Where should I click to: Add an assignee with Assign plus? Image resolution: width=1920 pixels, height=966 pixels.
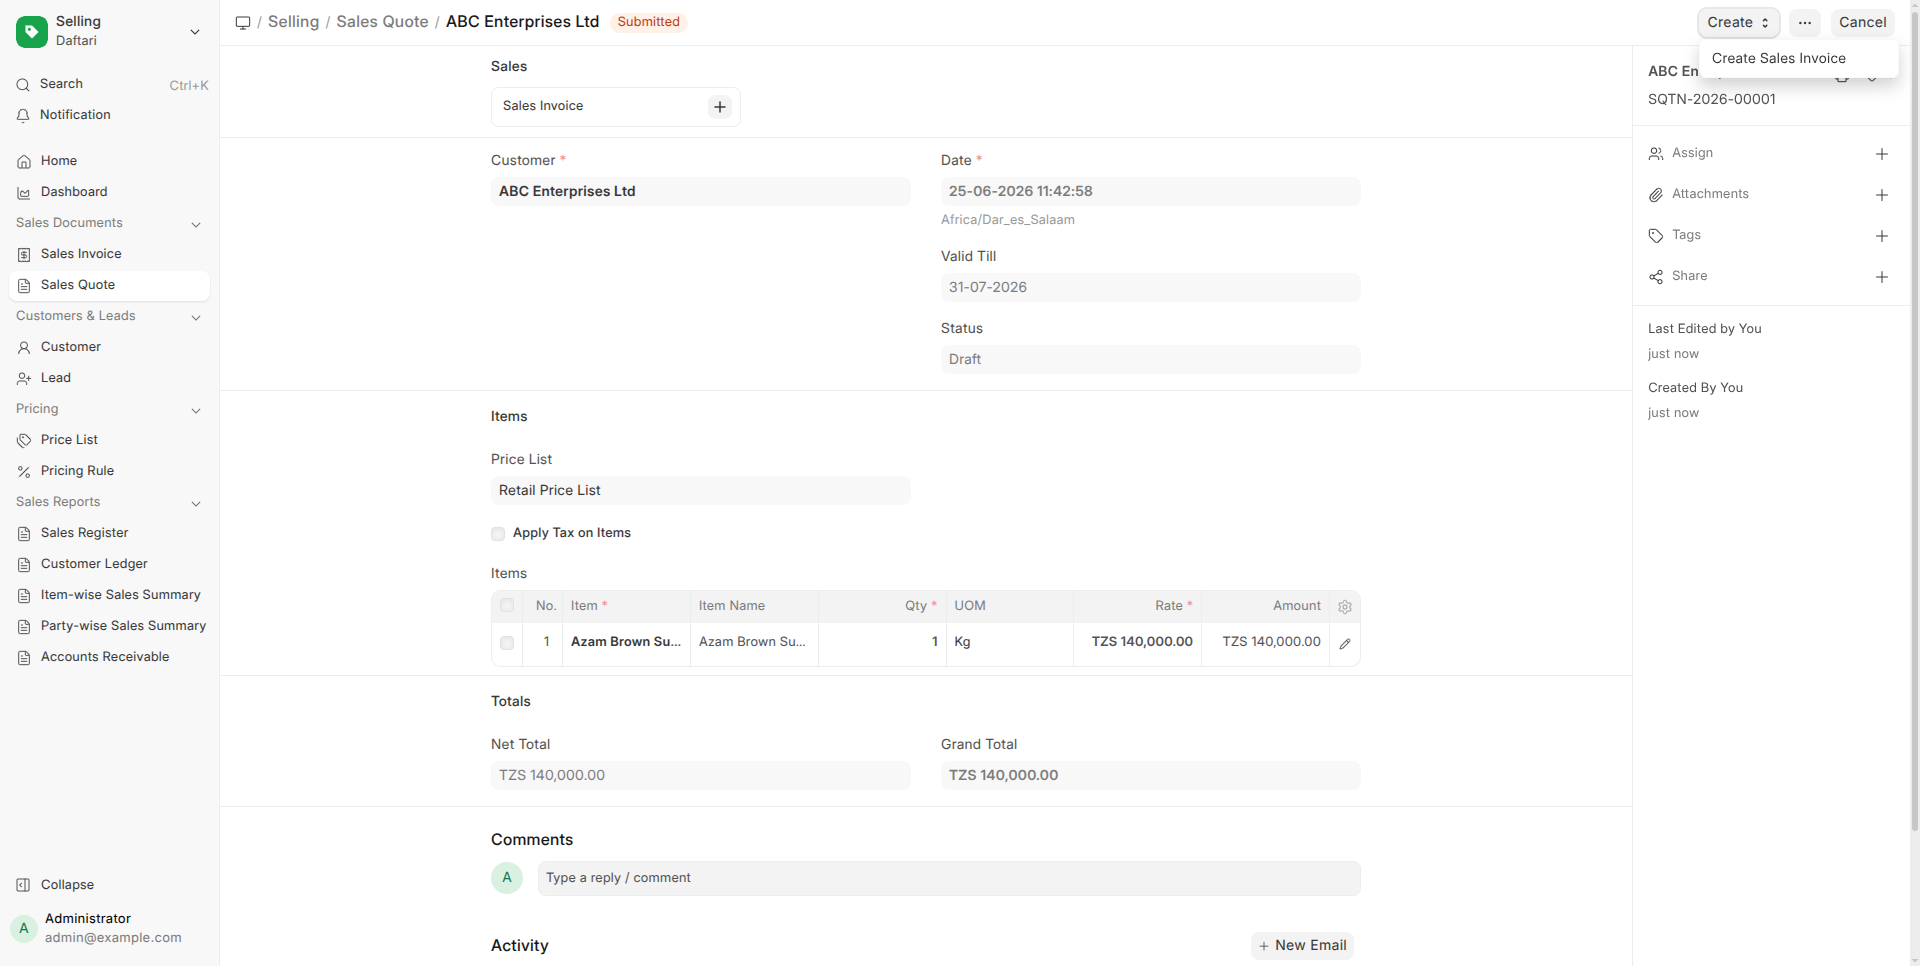click(1882, 154)
